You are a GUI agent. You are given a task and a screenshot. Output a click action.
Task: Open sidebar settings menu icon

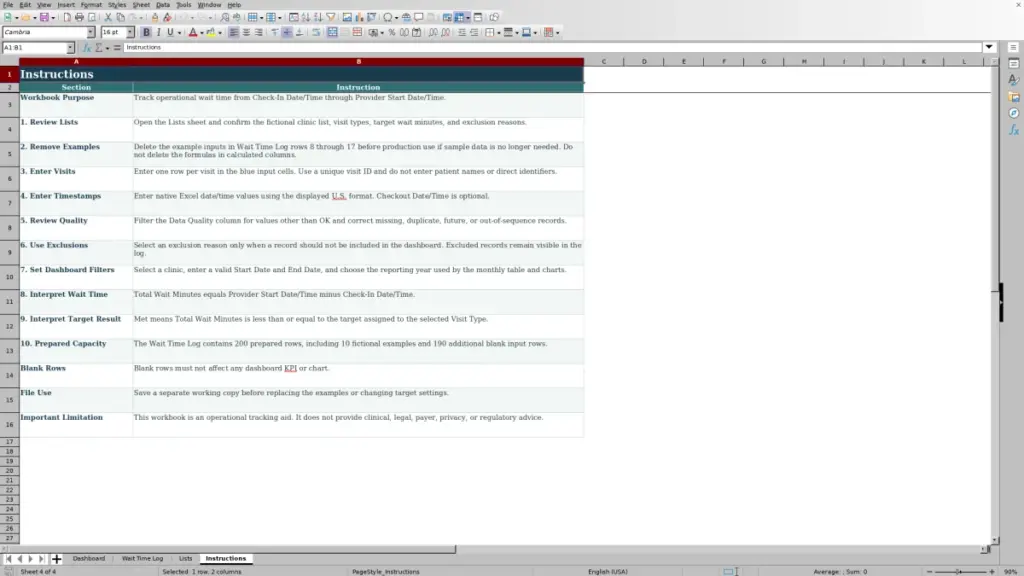click(x=1014, y=47)
